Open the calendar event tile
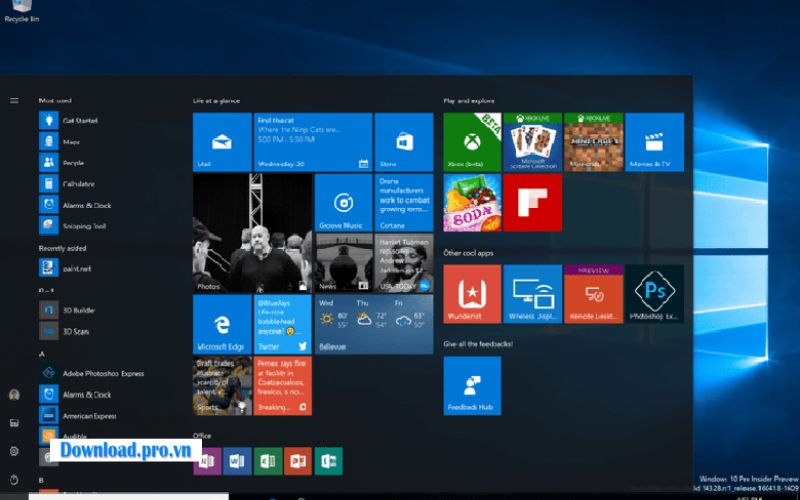The height and width of the screenshot is (500, 800). [313, 142]
